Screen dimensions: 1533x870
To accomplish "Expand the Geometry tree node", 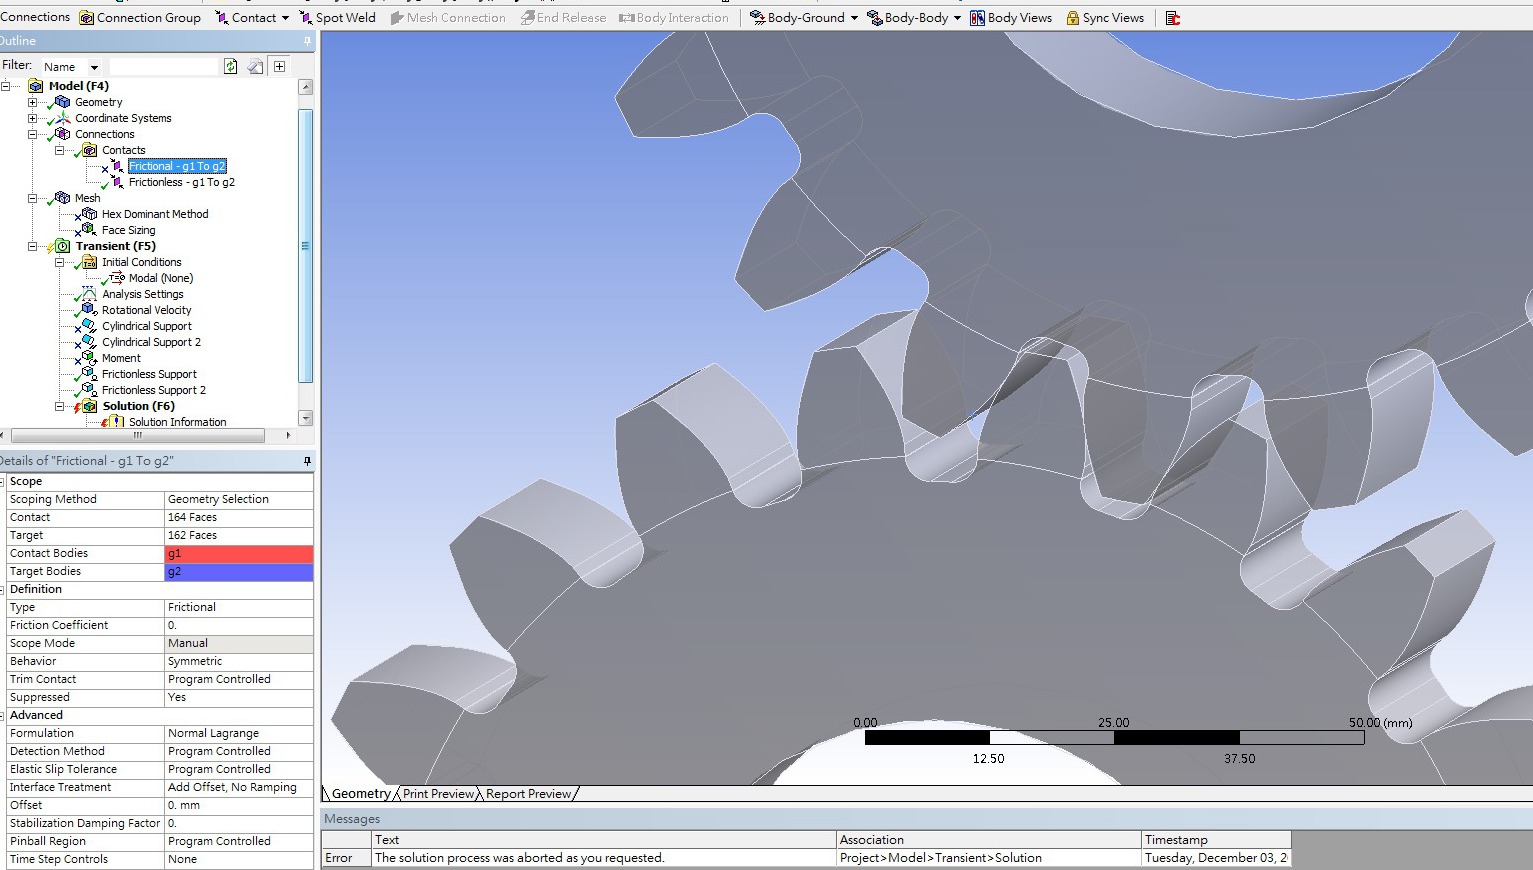I will [33, 102].
